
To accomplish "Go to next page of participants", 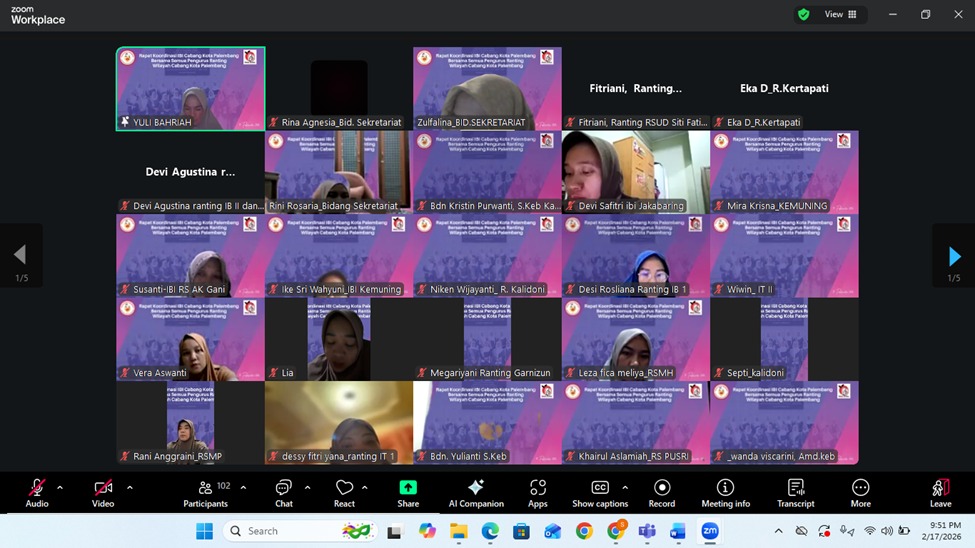I will coord(954,257).
